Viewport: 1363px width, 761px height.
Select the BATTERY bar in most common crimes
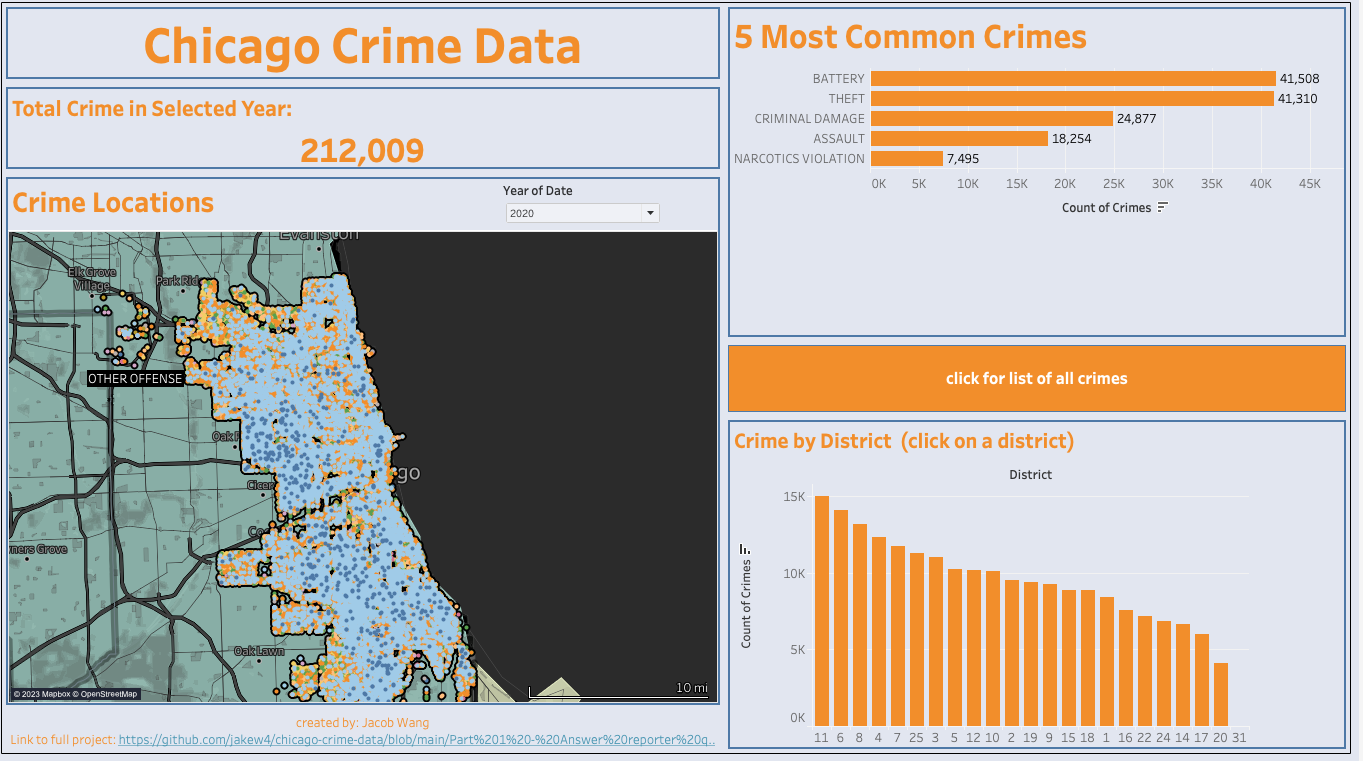1070,78
